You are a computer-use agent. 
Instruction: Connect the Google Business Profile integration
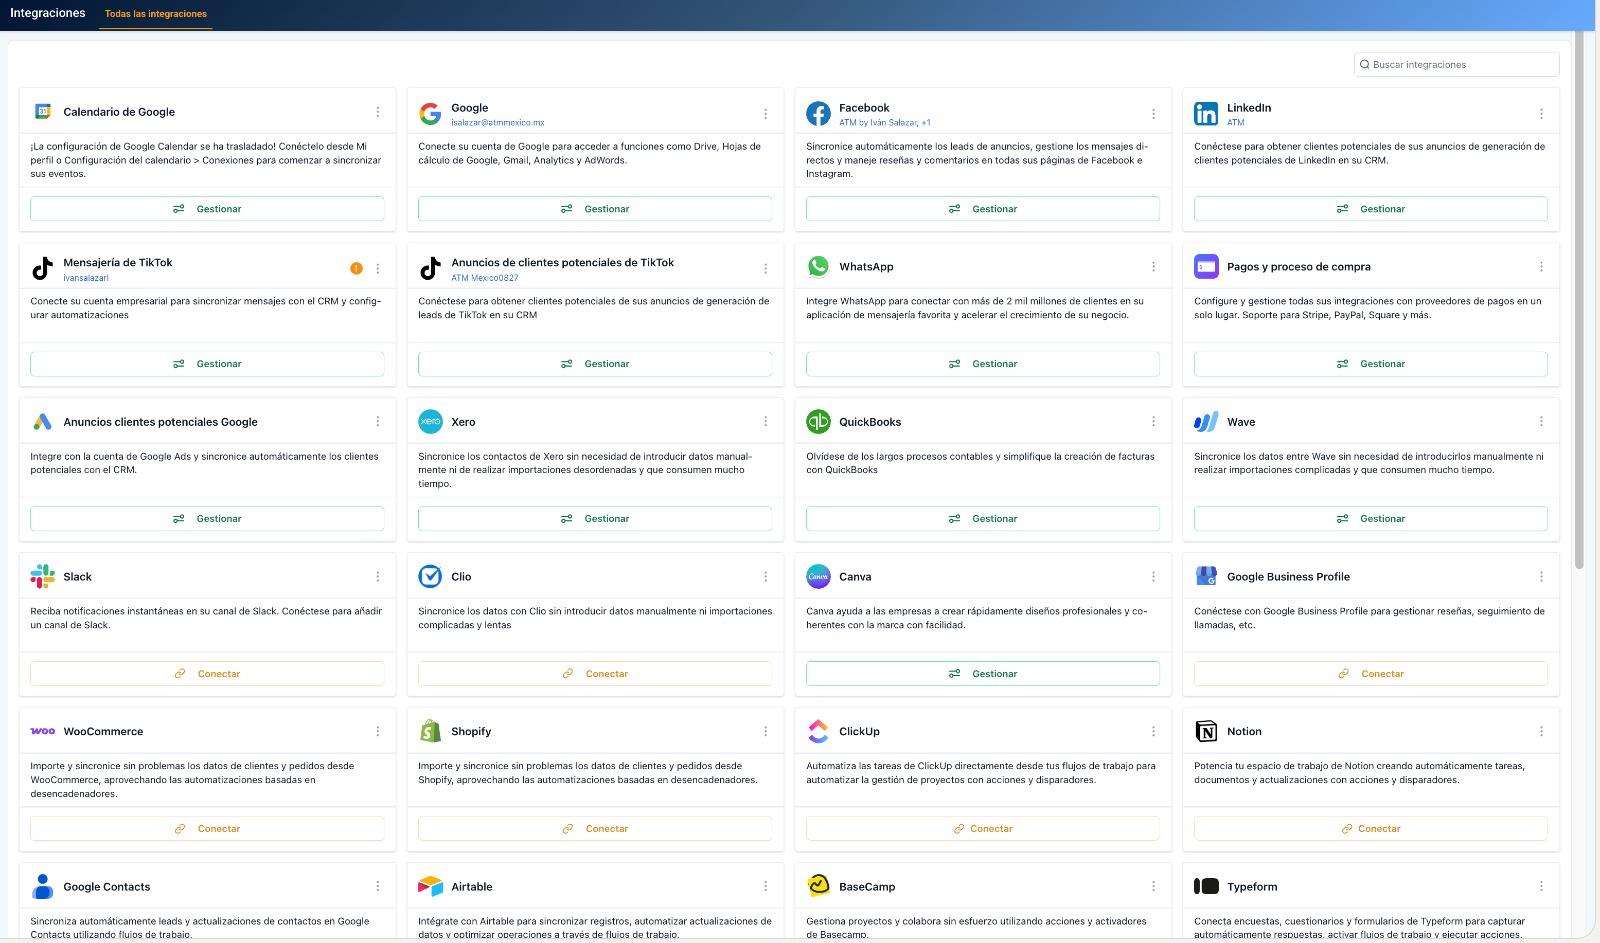[1371, 674]
